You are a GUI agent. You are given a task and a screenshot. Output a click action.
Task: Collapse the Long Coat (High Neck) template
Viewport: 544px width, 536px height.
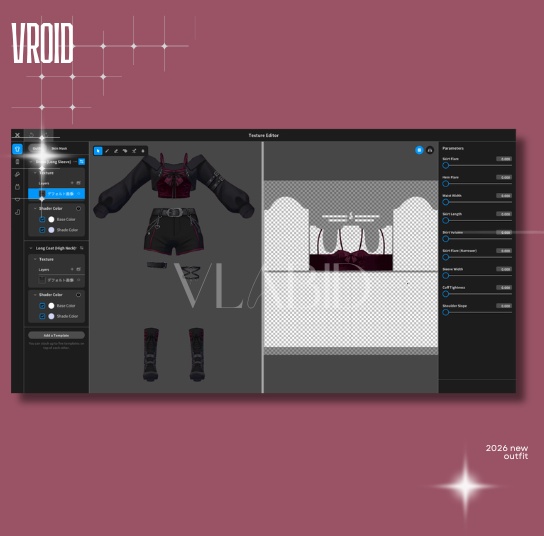31,248
